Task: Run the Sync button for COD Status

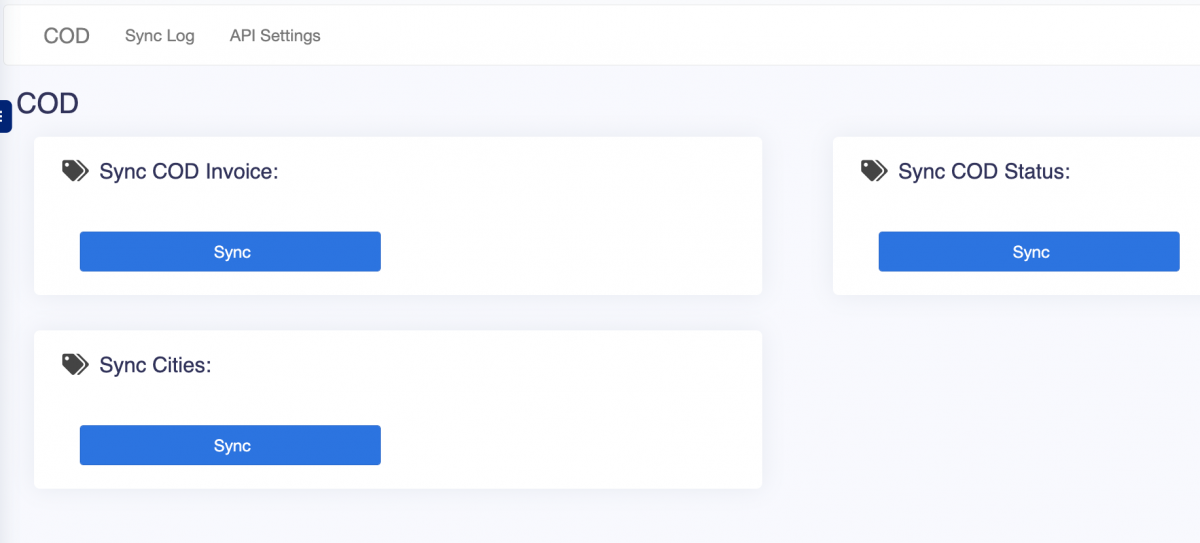Action: pos(1029,252)
